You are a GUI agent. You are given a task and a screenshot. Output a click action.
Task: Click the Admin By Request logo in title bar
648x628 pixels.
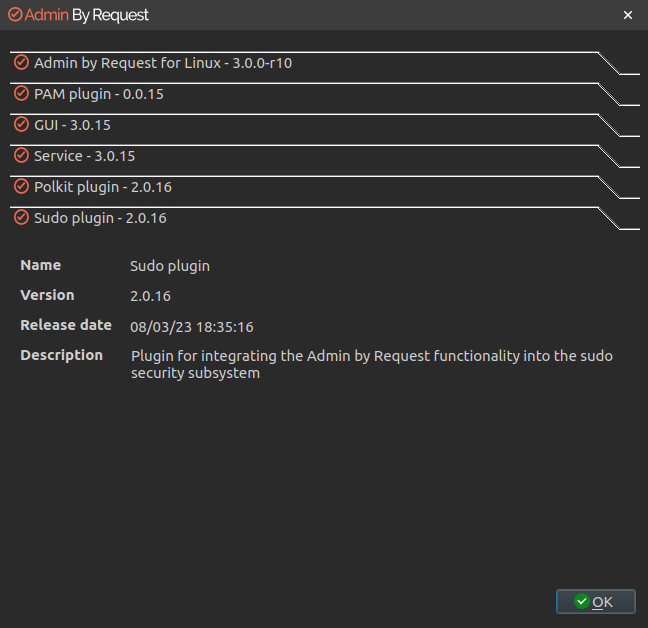coord(78,15)
